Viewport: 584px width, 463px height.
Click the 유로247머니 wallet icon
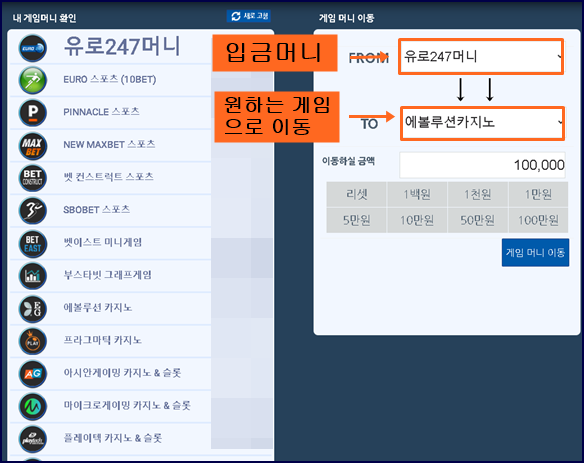33,48
